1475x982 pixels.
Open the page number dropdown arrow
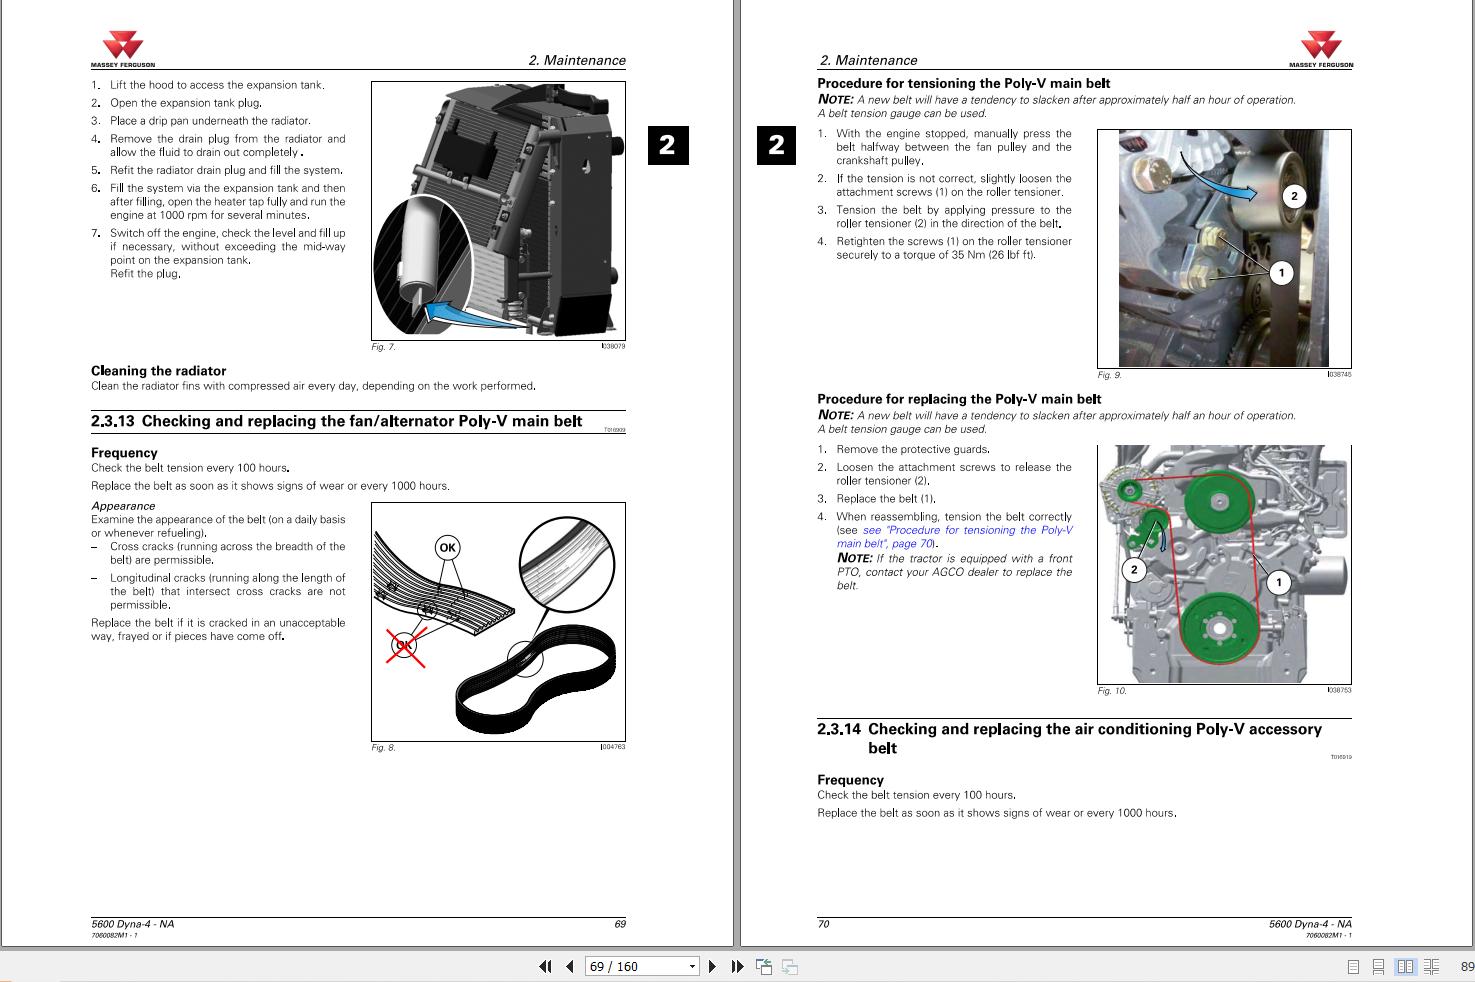click(x=691, y=966)
